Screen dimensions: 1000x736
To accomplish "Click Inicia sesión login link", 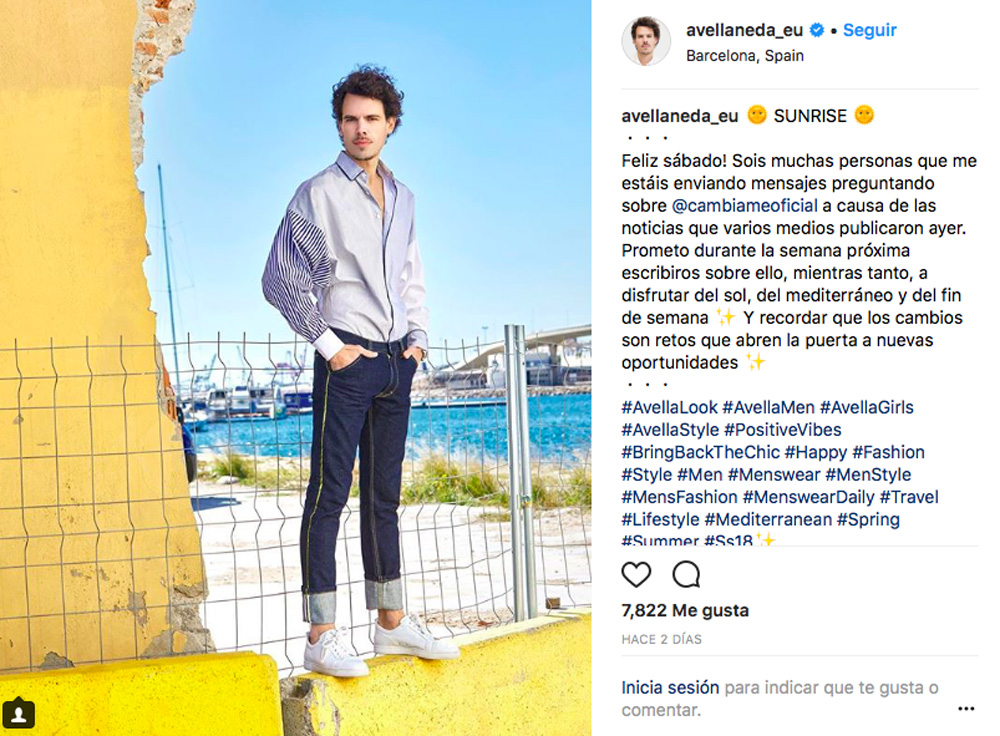I will tap(670, 688).
